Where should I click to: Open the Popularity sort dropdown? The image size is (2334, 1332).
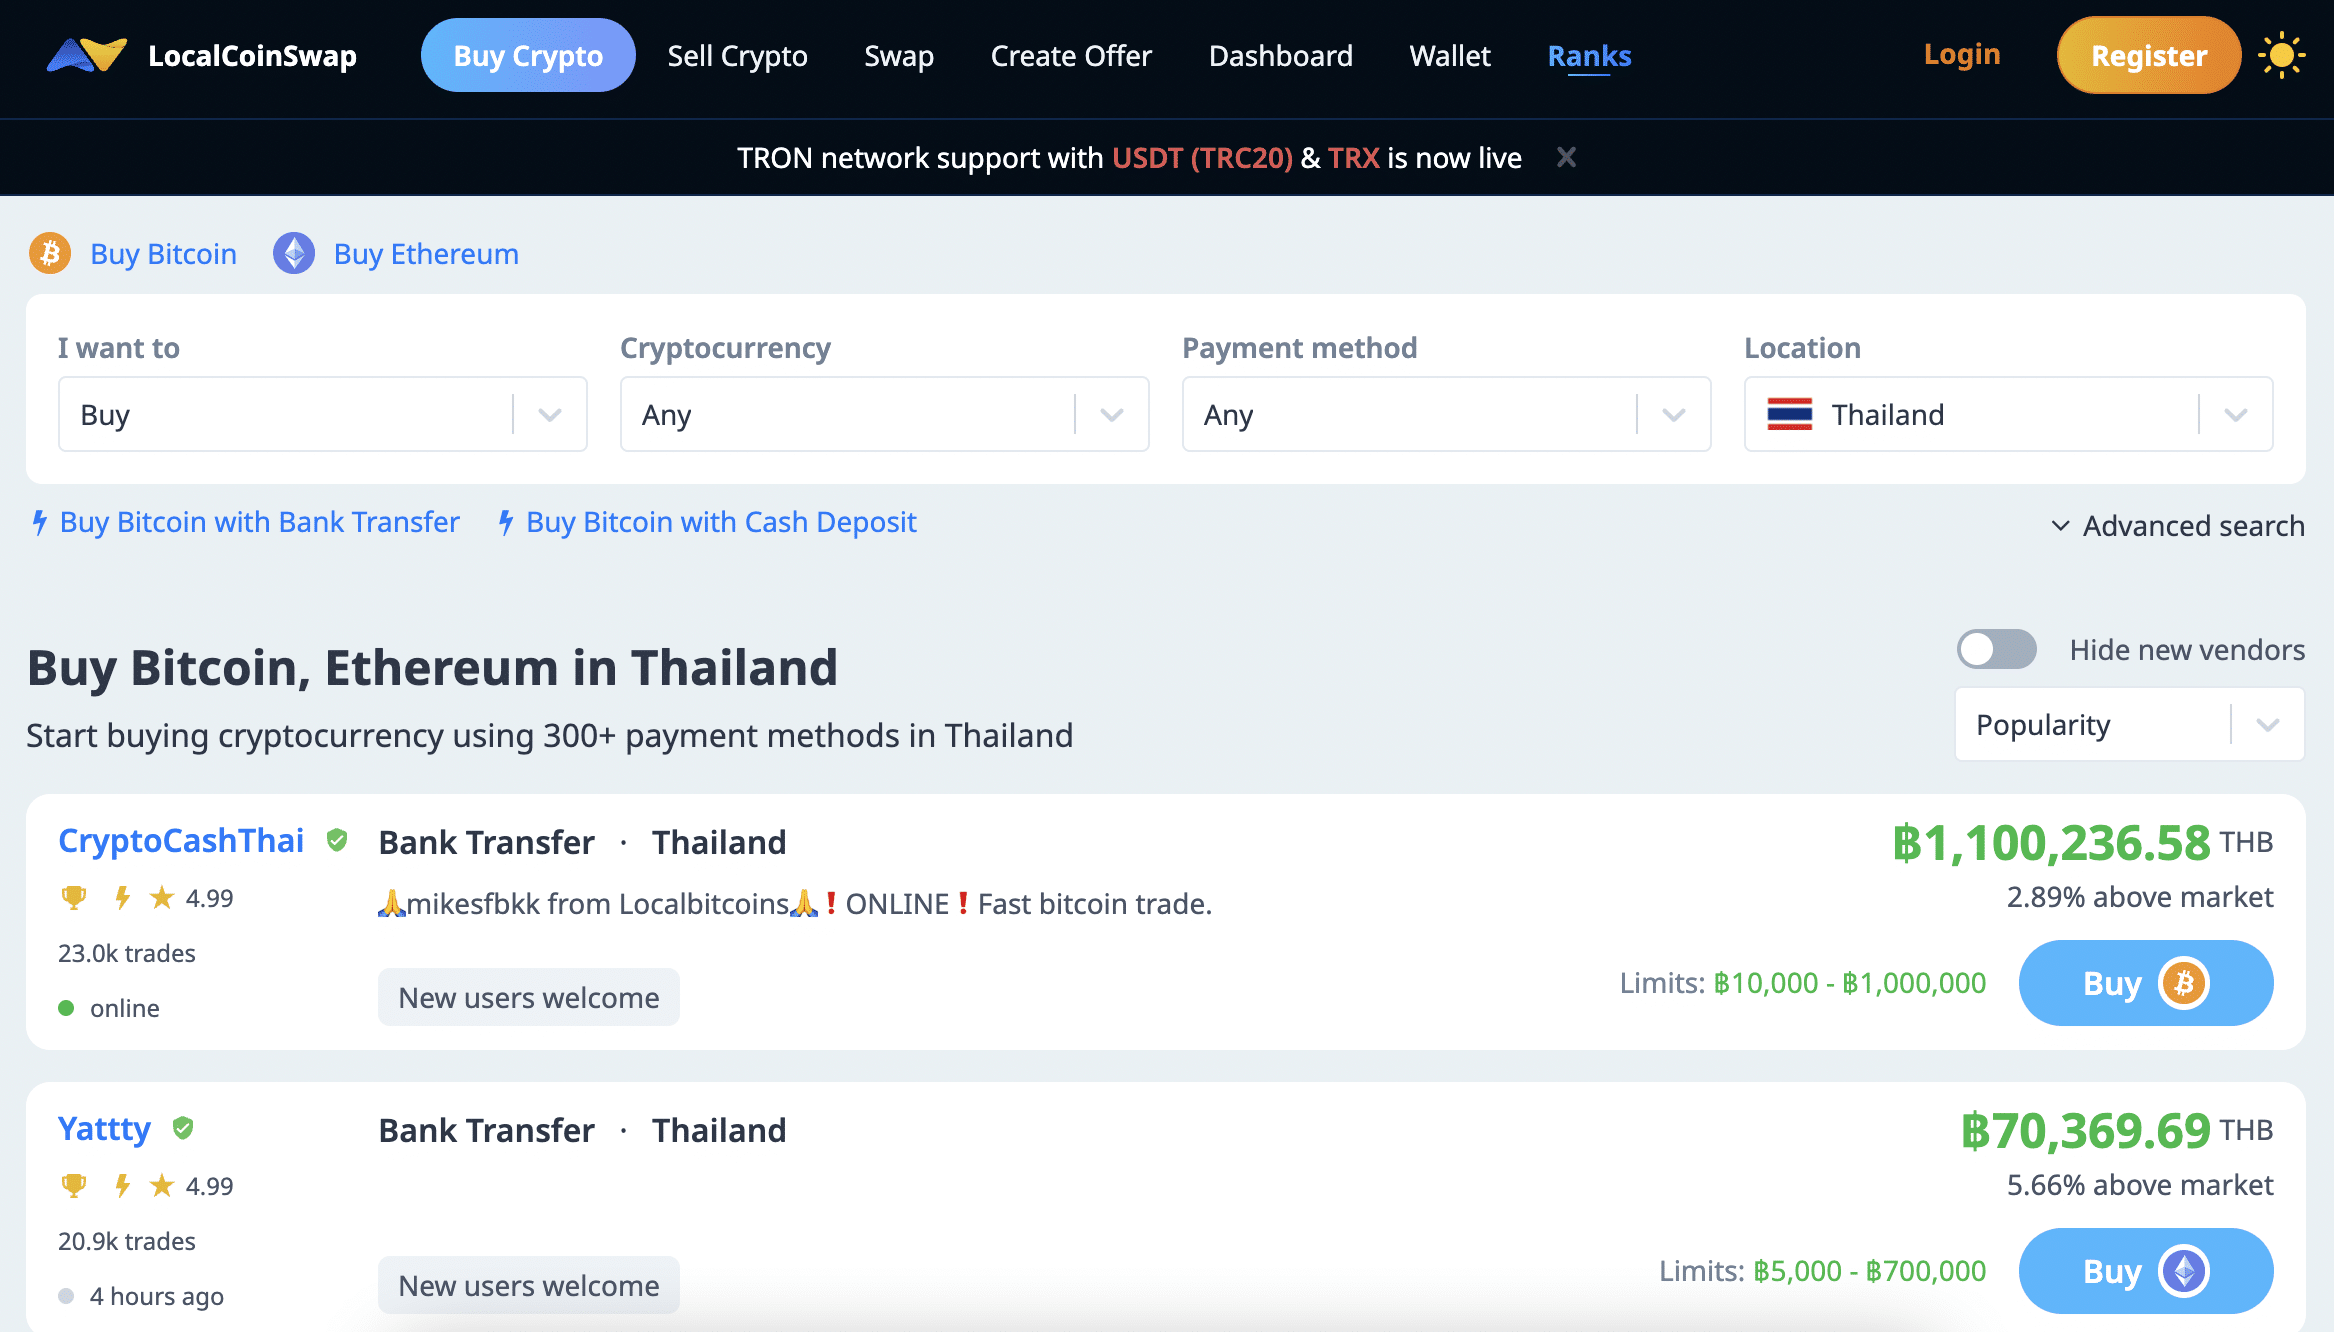2129,724
